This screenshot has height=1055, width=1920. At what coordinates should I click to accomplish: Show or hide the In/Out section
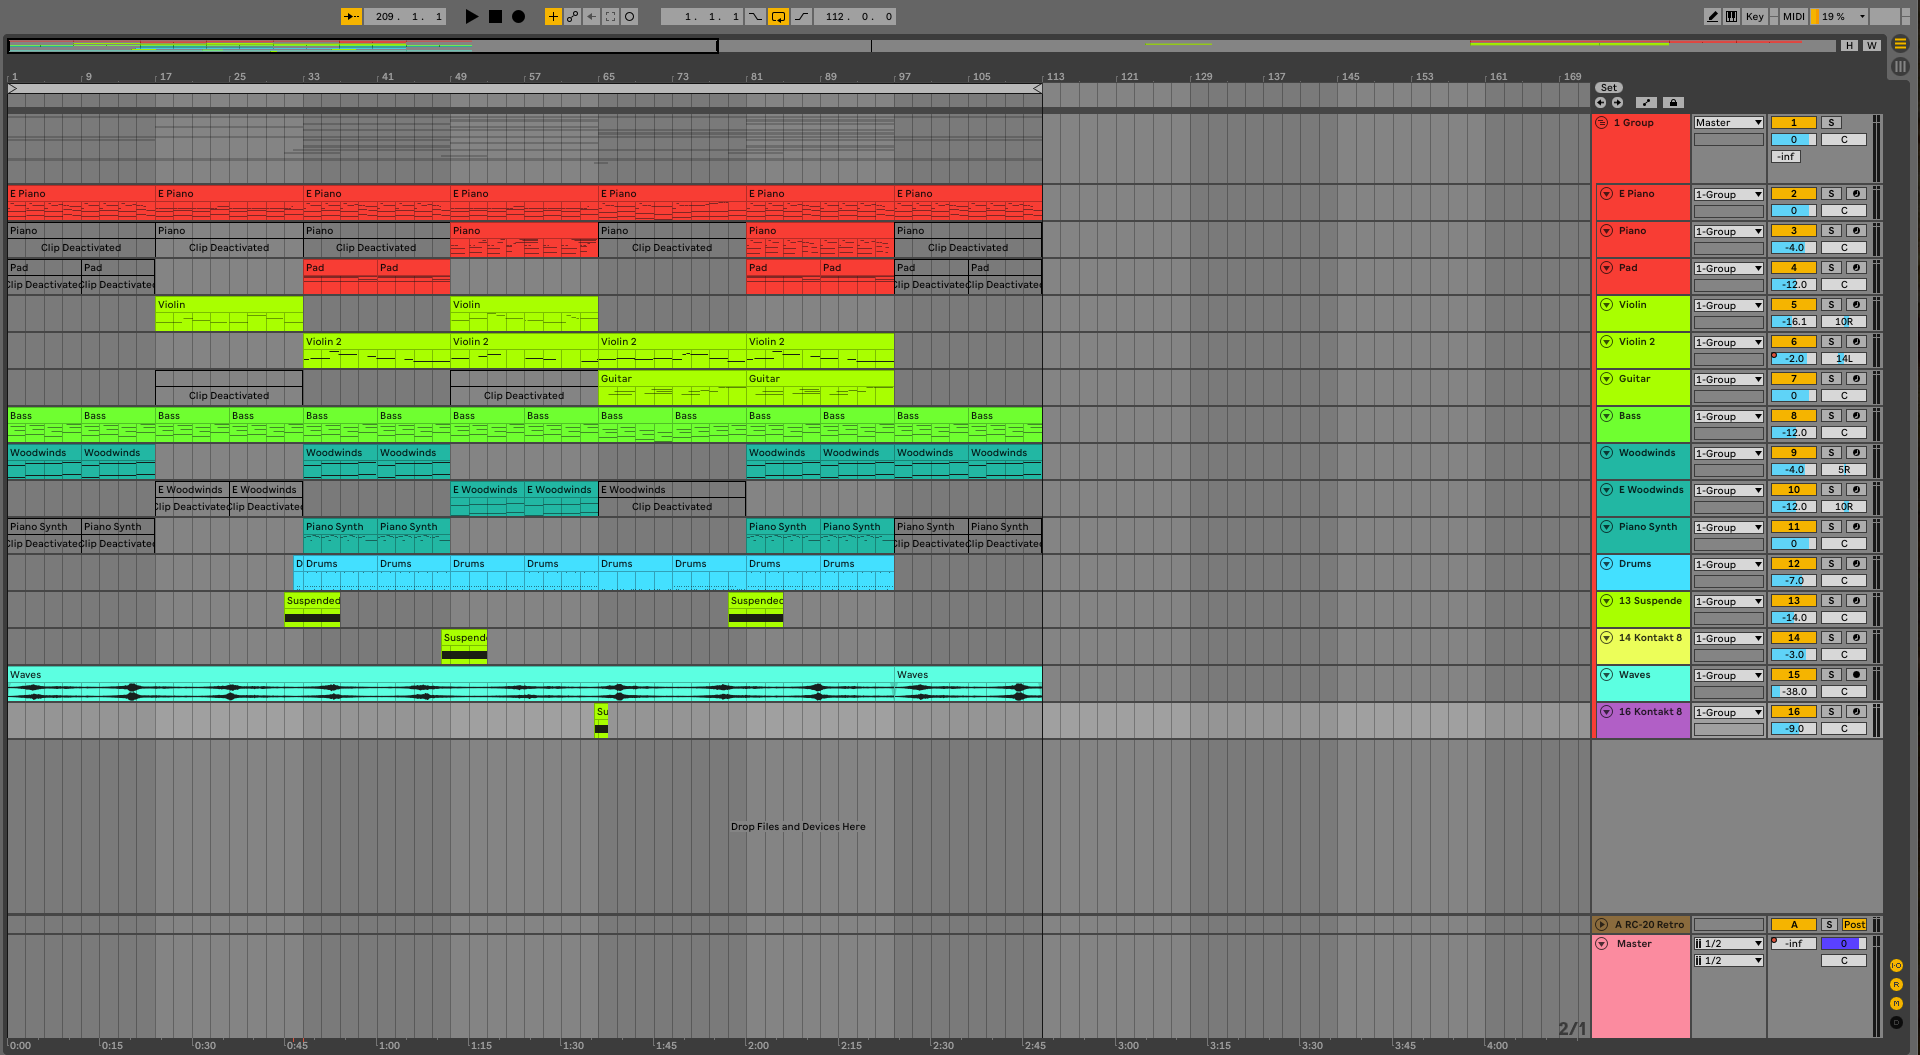coord(1896,966)
